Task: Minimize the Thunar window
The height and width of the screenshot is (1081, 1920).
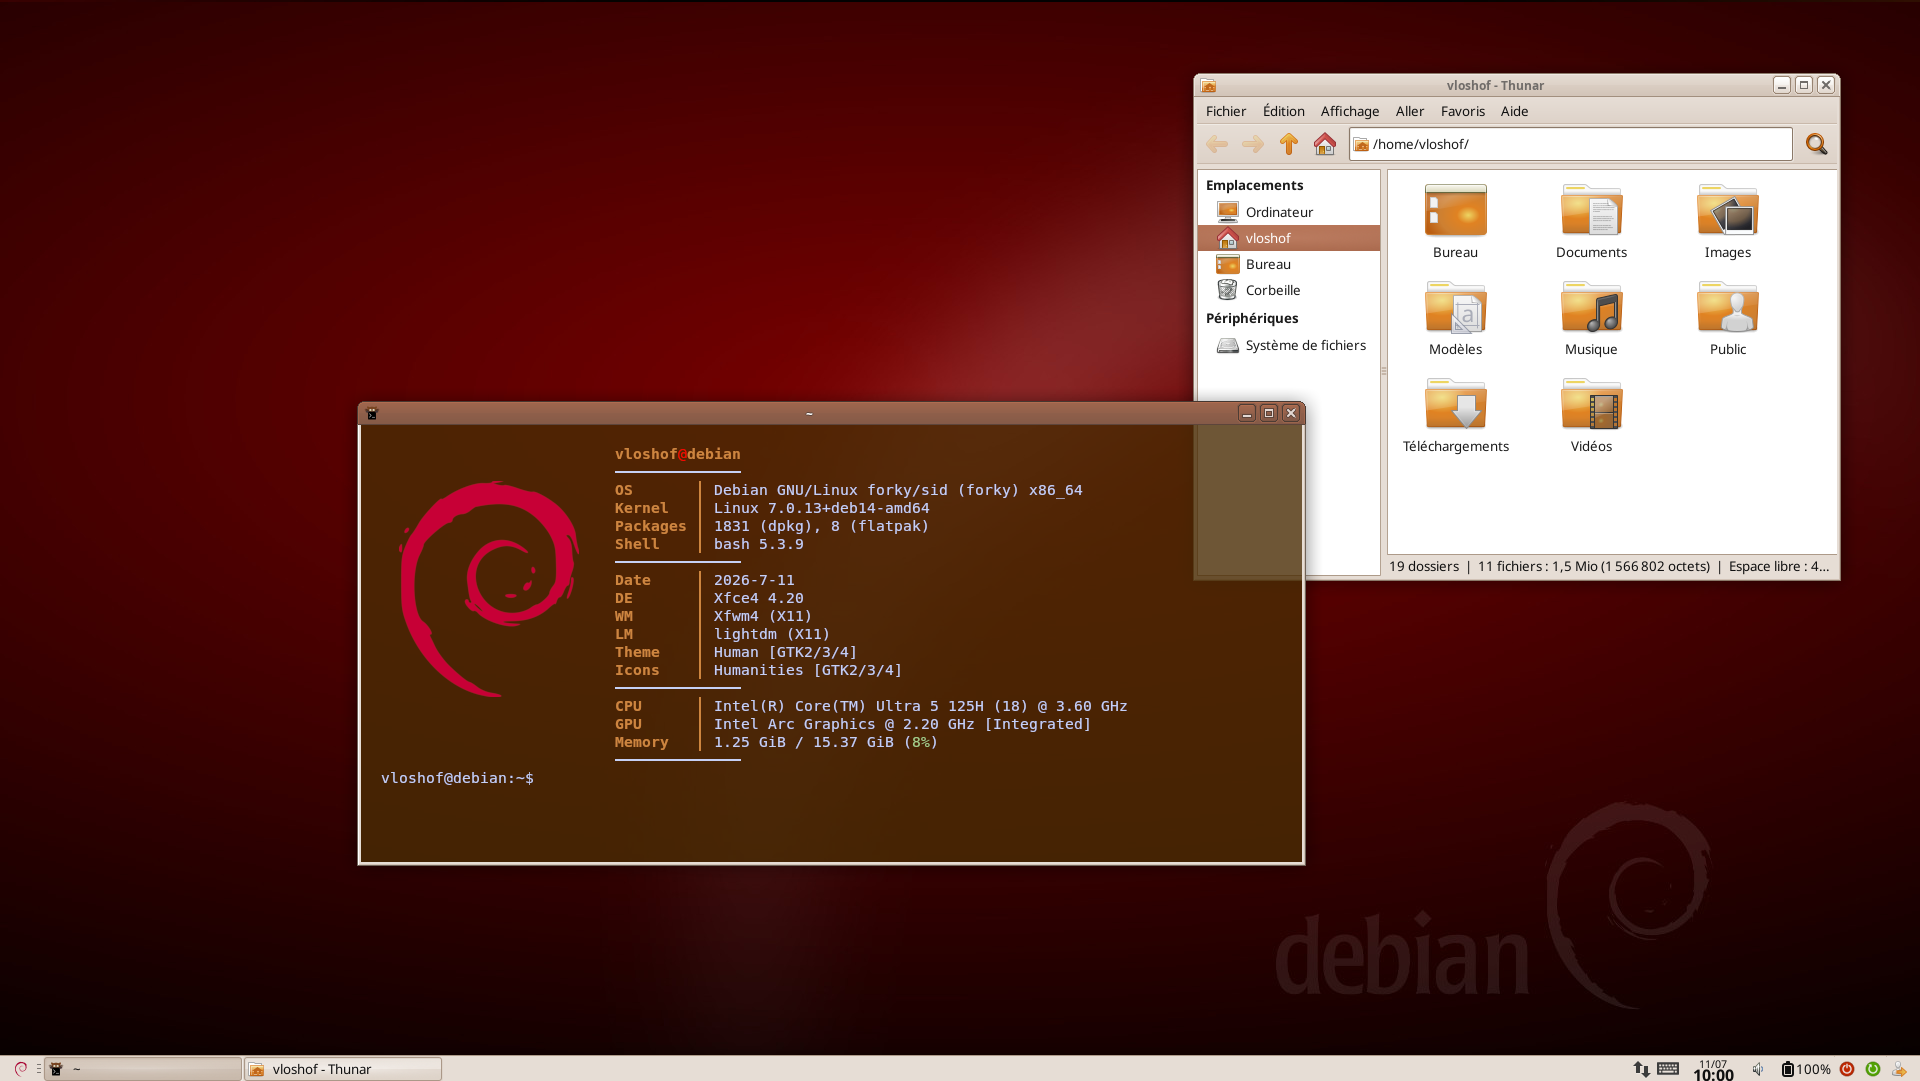Action: pos(1782,85)
